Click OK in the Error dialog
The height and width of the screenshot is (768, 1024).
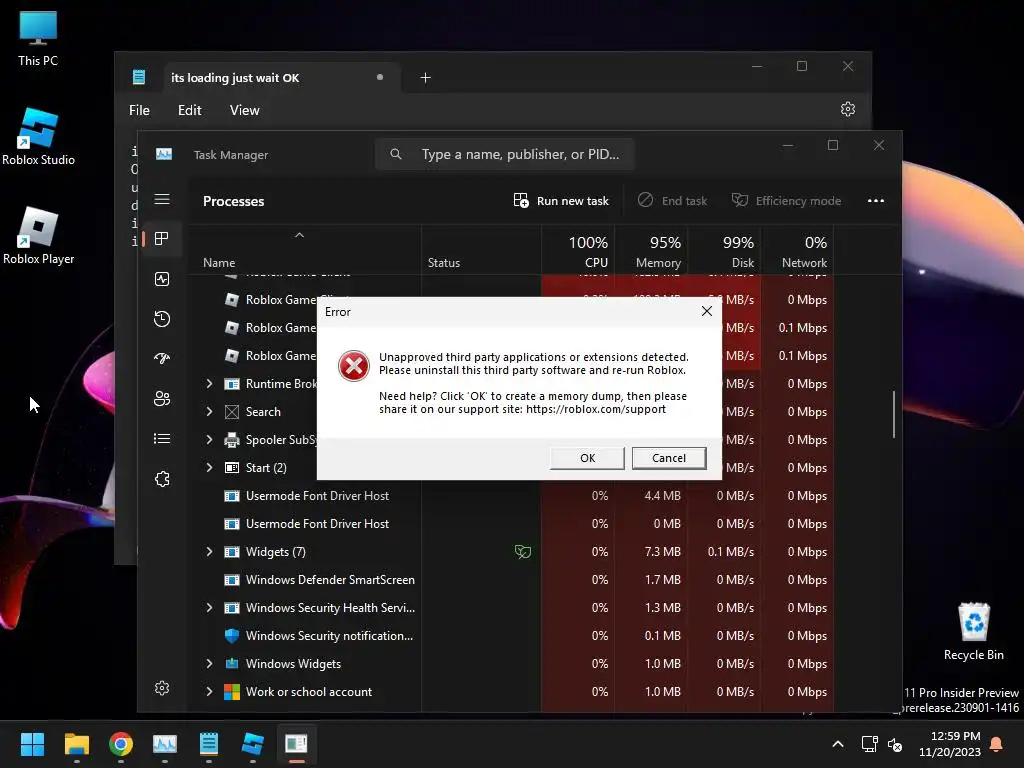coord(587,458)
